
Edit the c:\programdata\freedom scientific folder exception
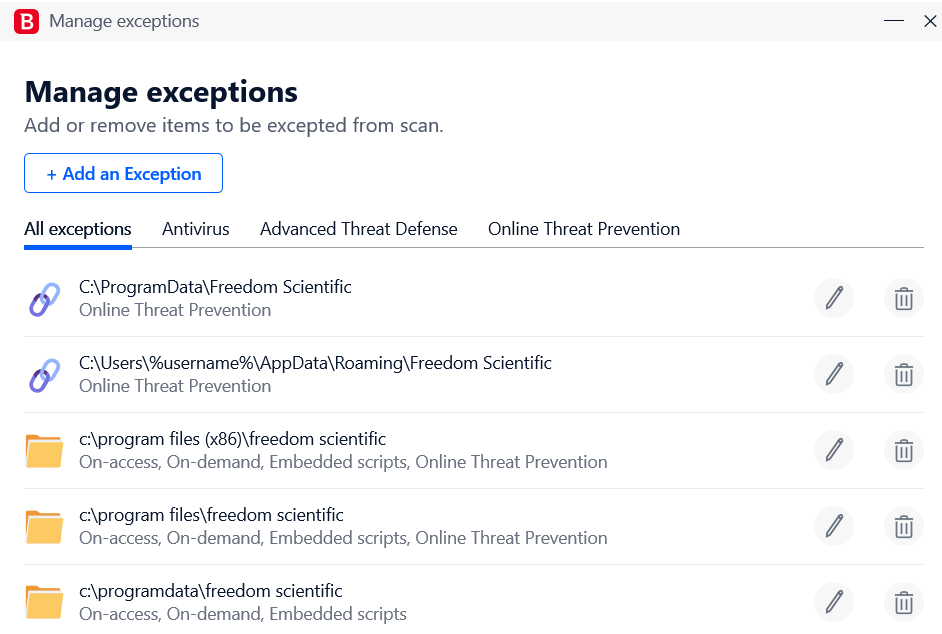(834, 602)
